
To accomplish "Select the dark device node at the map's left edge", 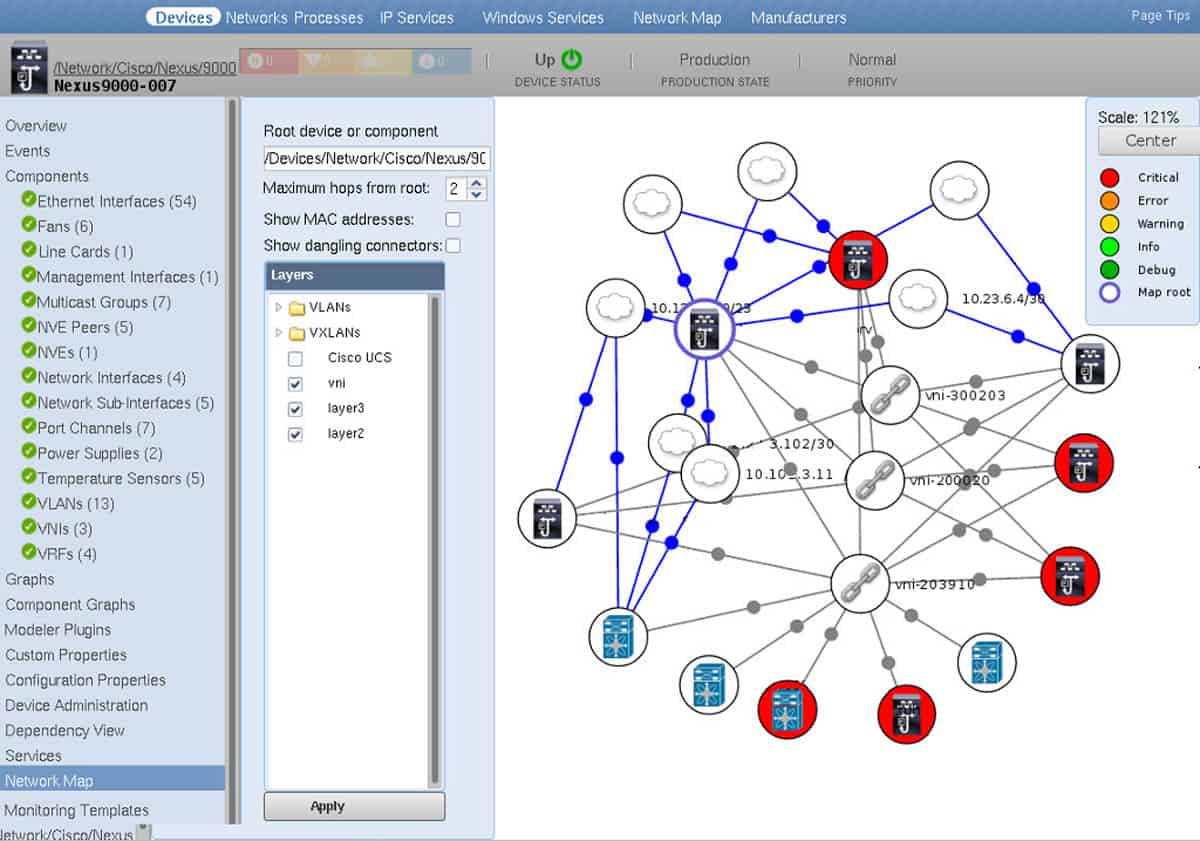I will pos(547,519).
